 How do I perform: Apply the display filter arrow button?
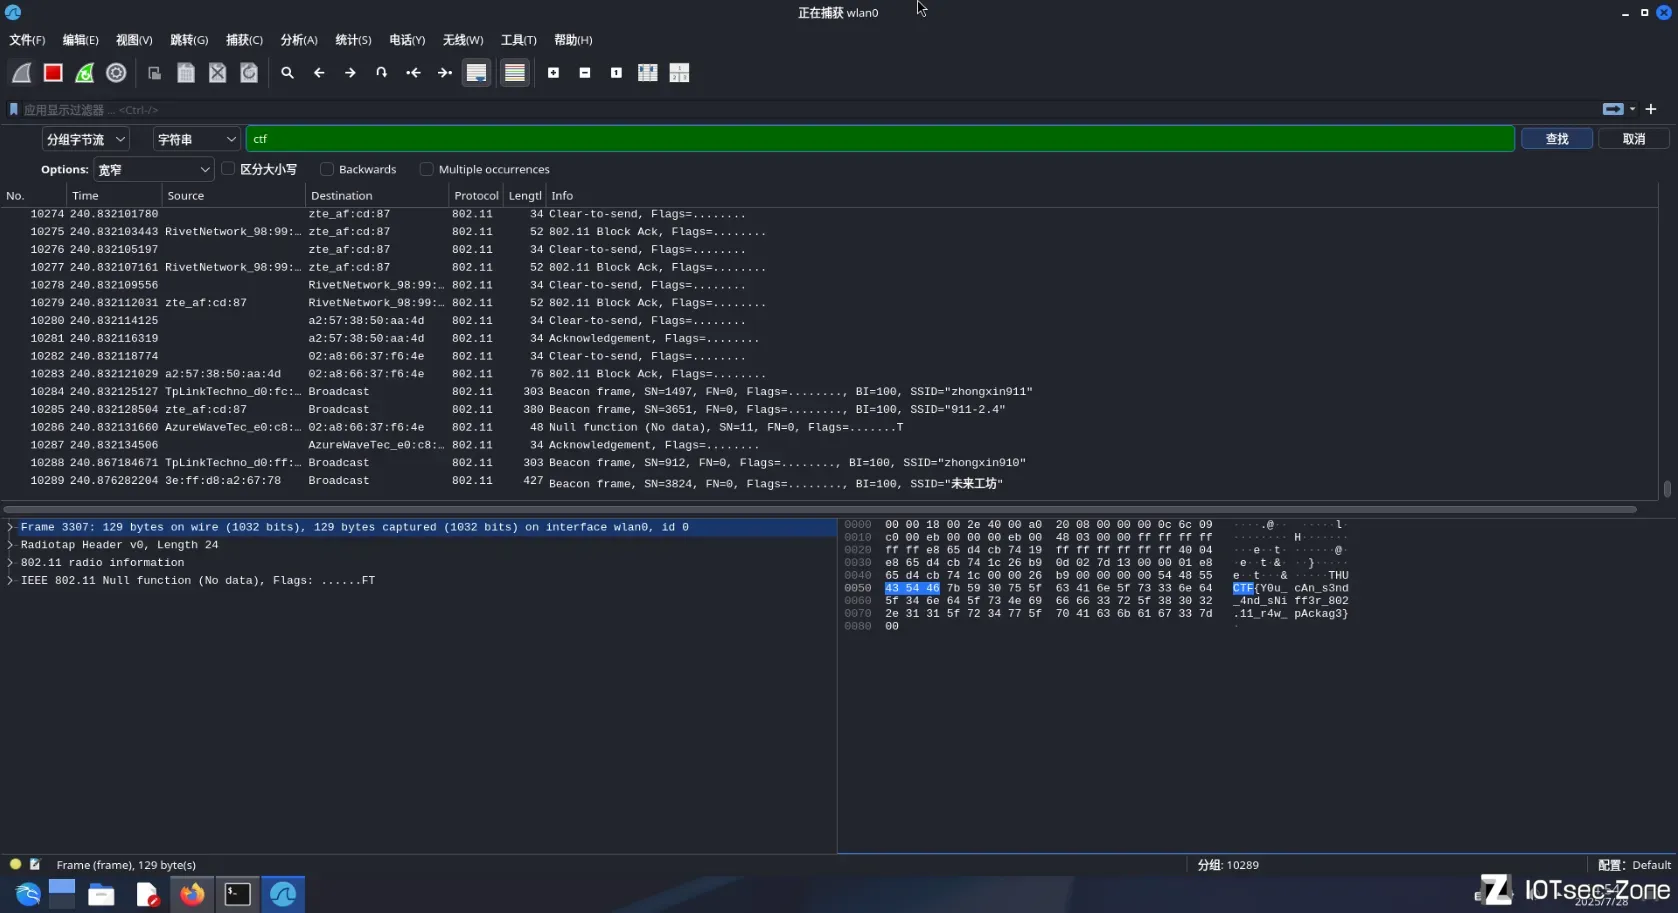point(1613,109)
